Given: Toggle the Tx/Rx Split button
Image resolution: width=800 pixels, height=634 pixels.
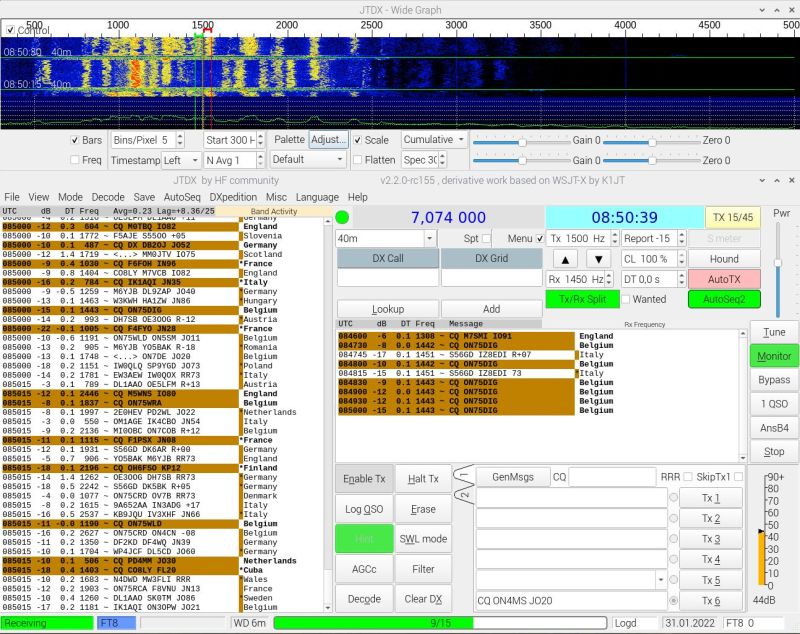Looking at the screenshot, I should coord(582,299).
